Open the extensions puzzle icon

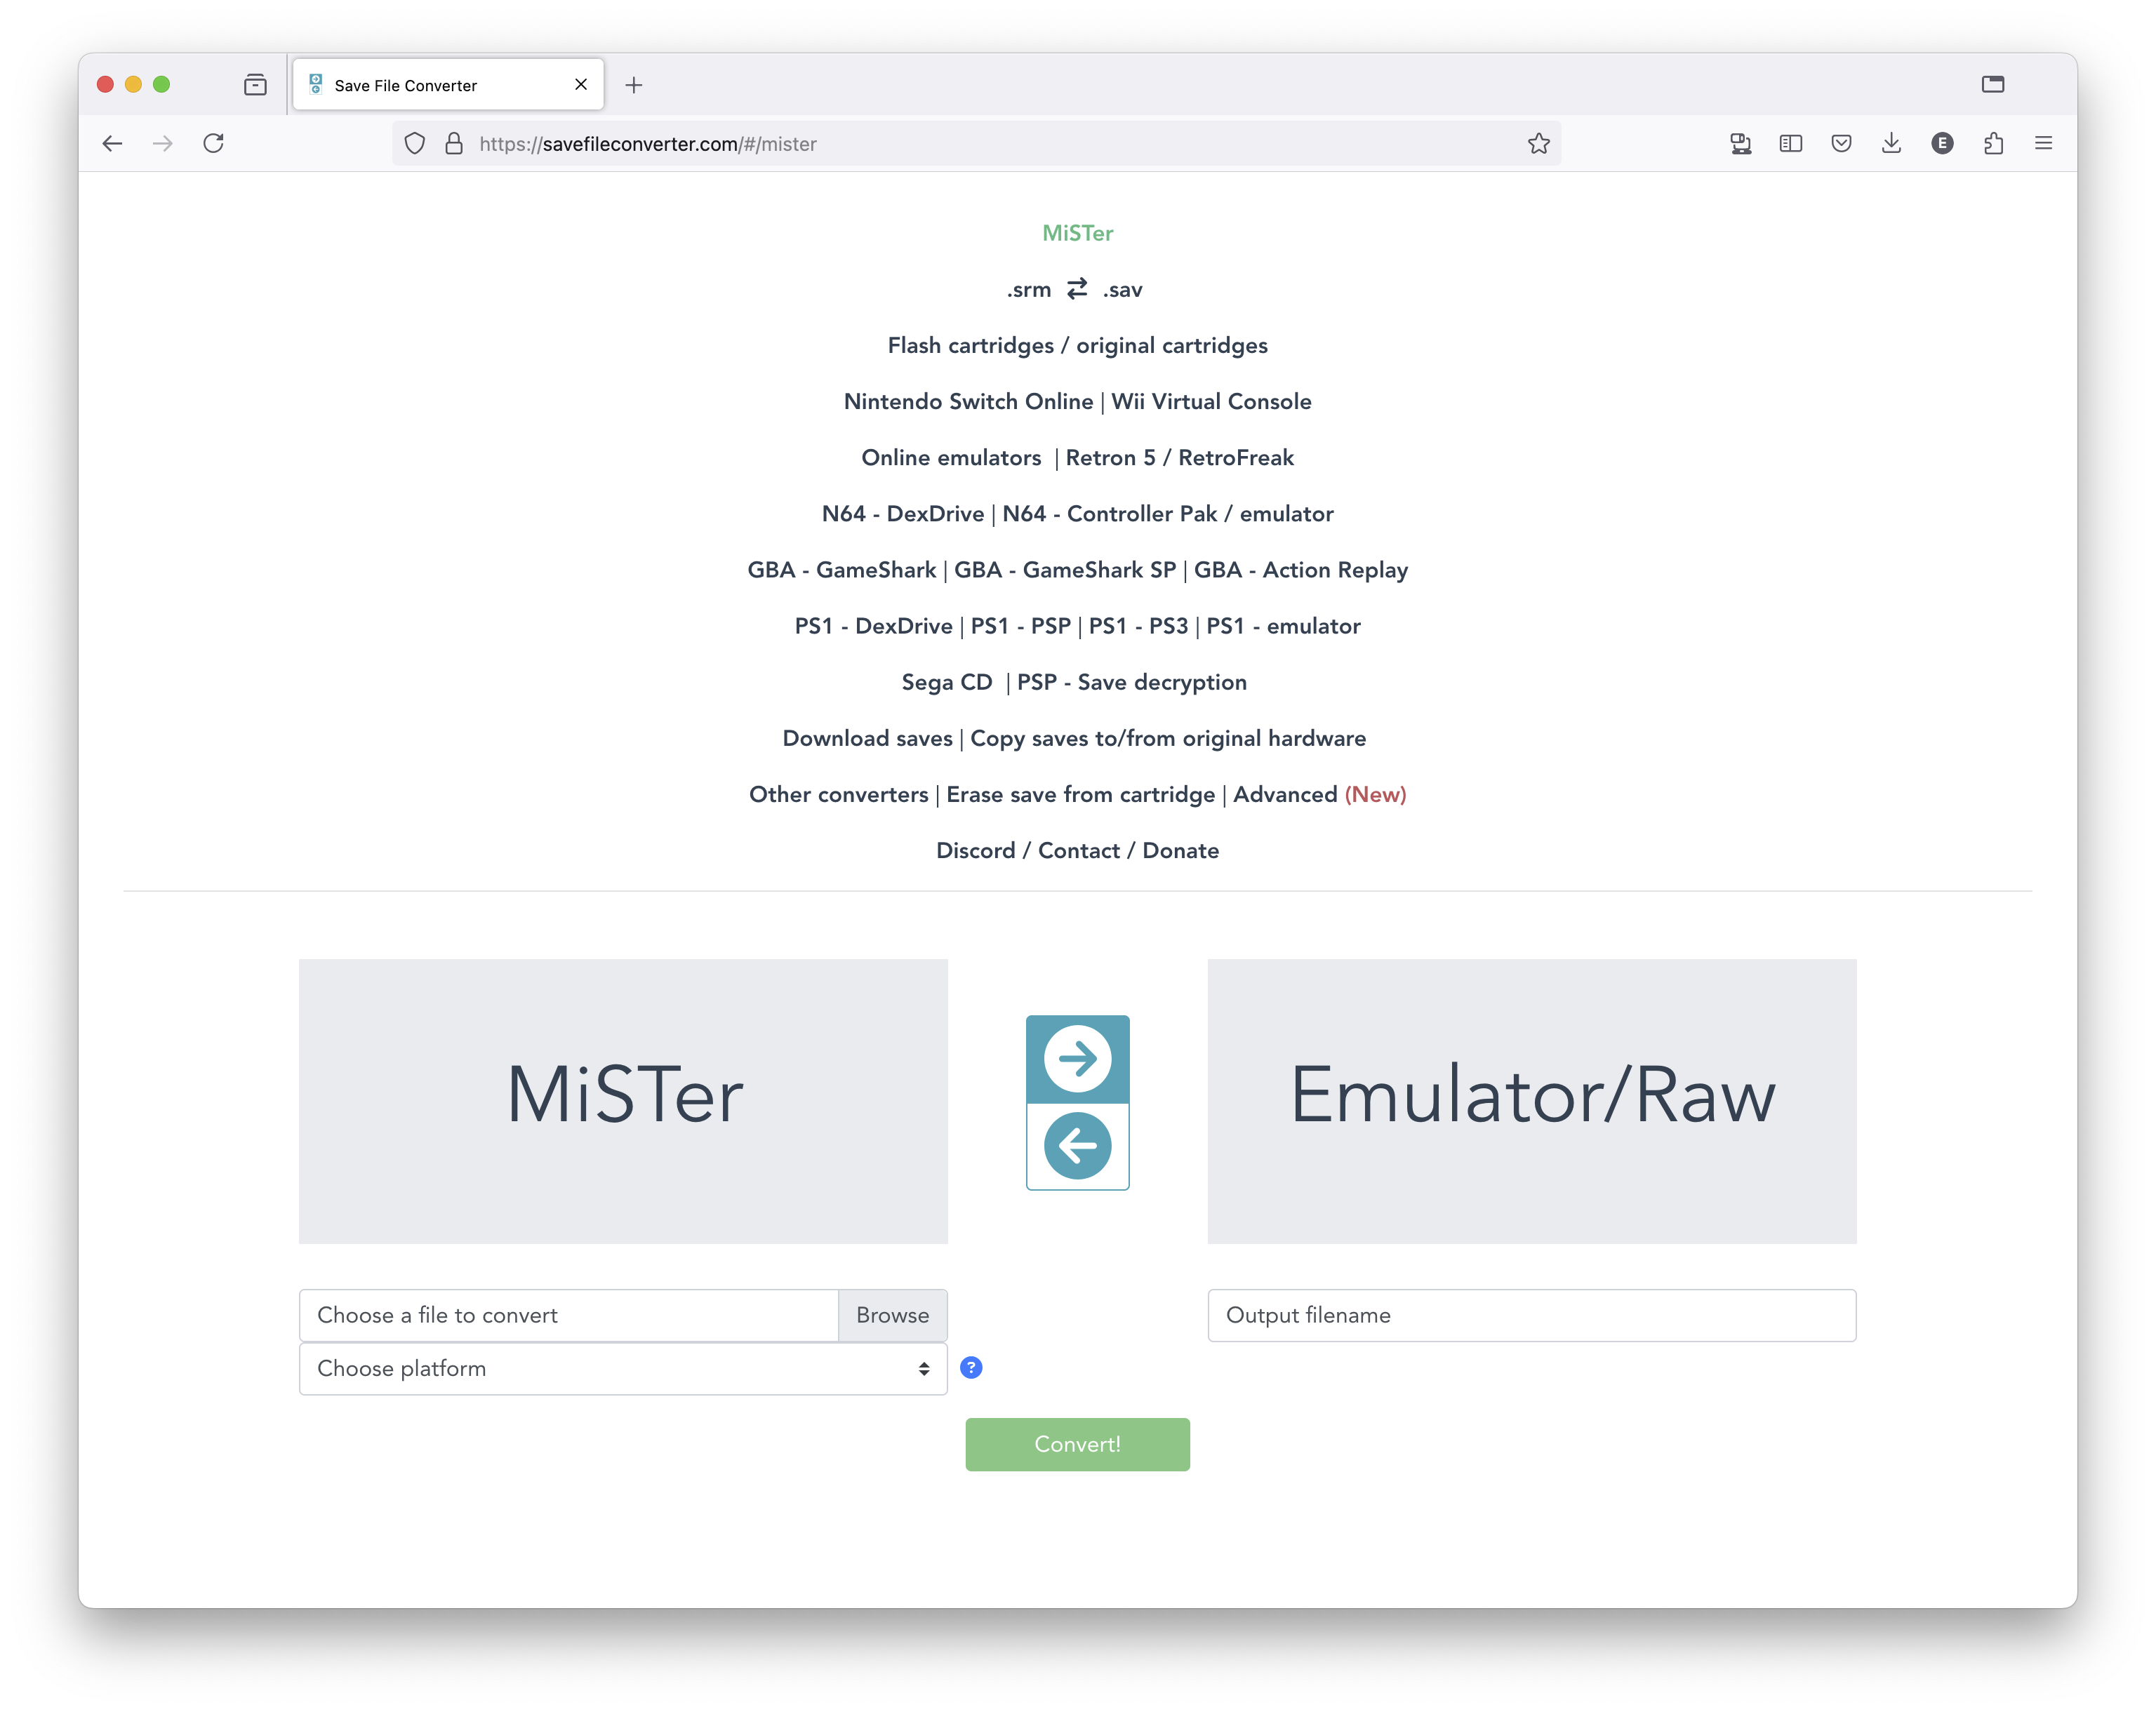coord(1993,143)
